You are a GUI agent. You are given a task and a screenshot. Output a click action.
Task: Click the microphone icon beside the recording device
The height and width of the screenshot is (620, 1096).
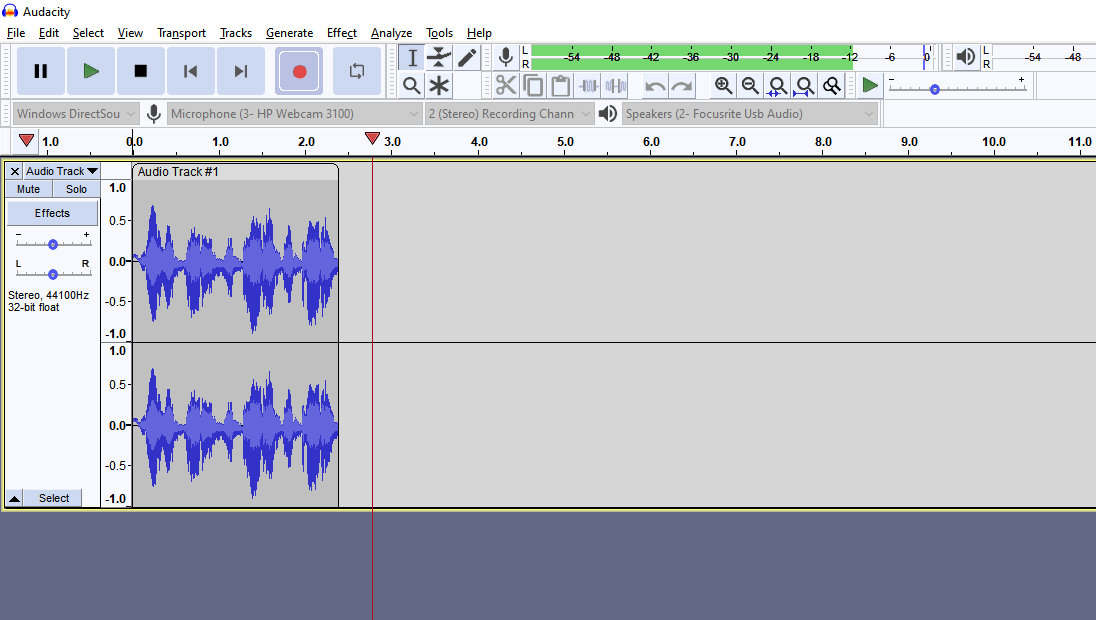coord(154,113)
